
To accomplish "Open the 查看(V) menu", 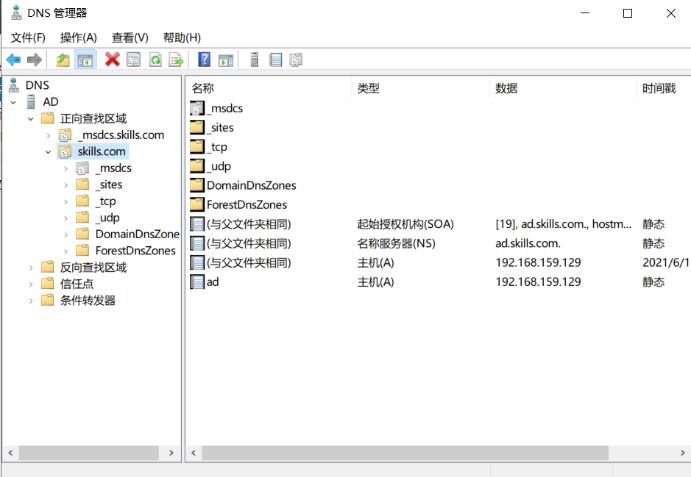I will click(x=130, y=37).
